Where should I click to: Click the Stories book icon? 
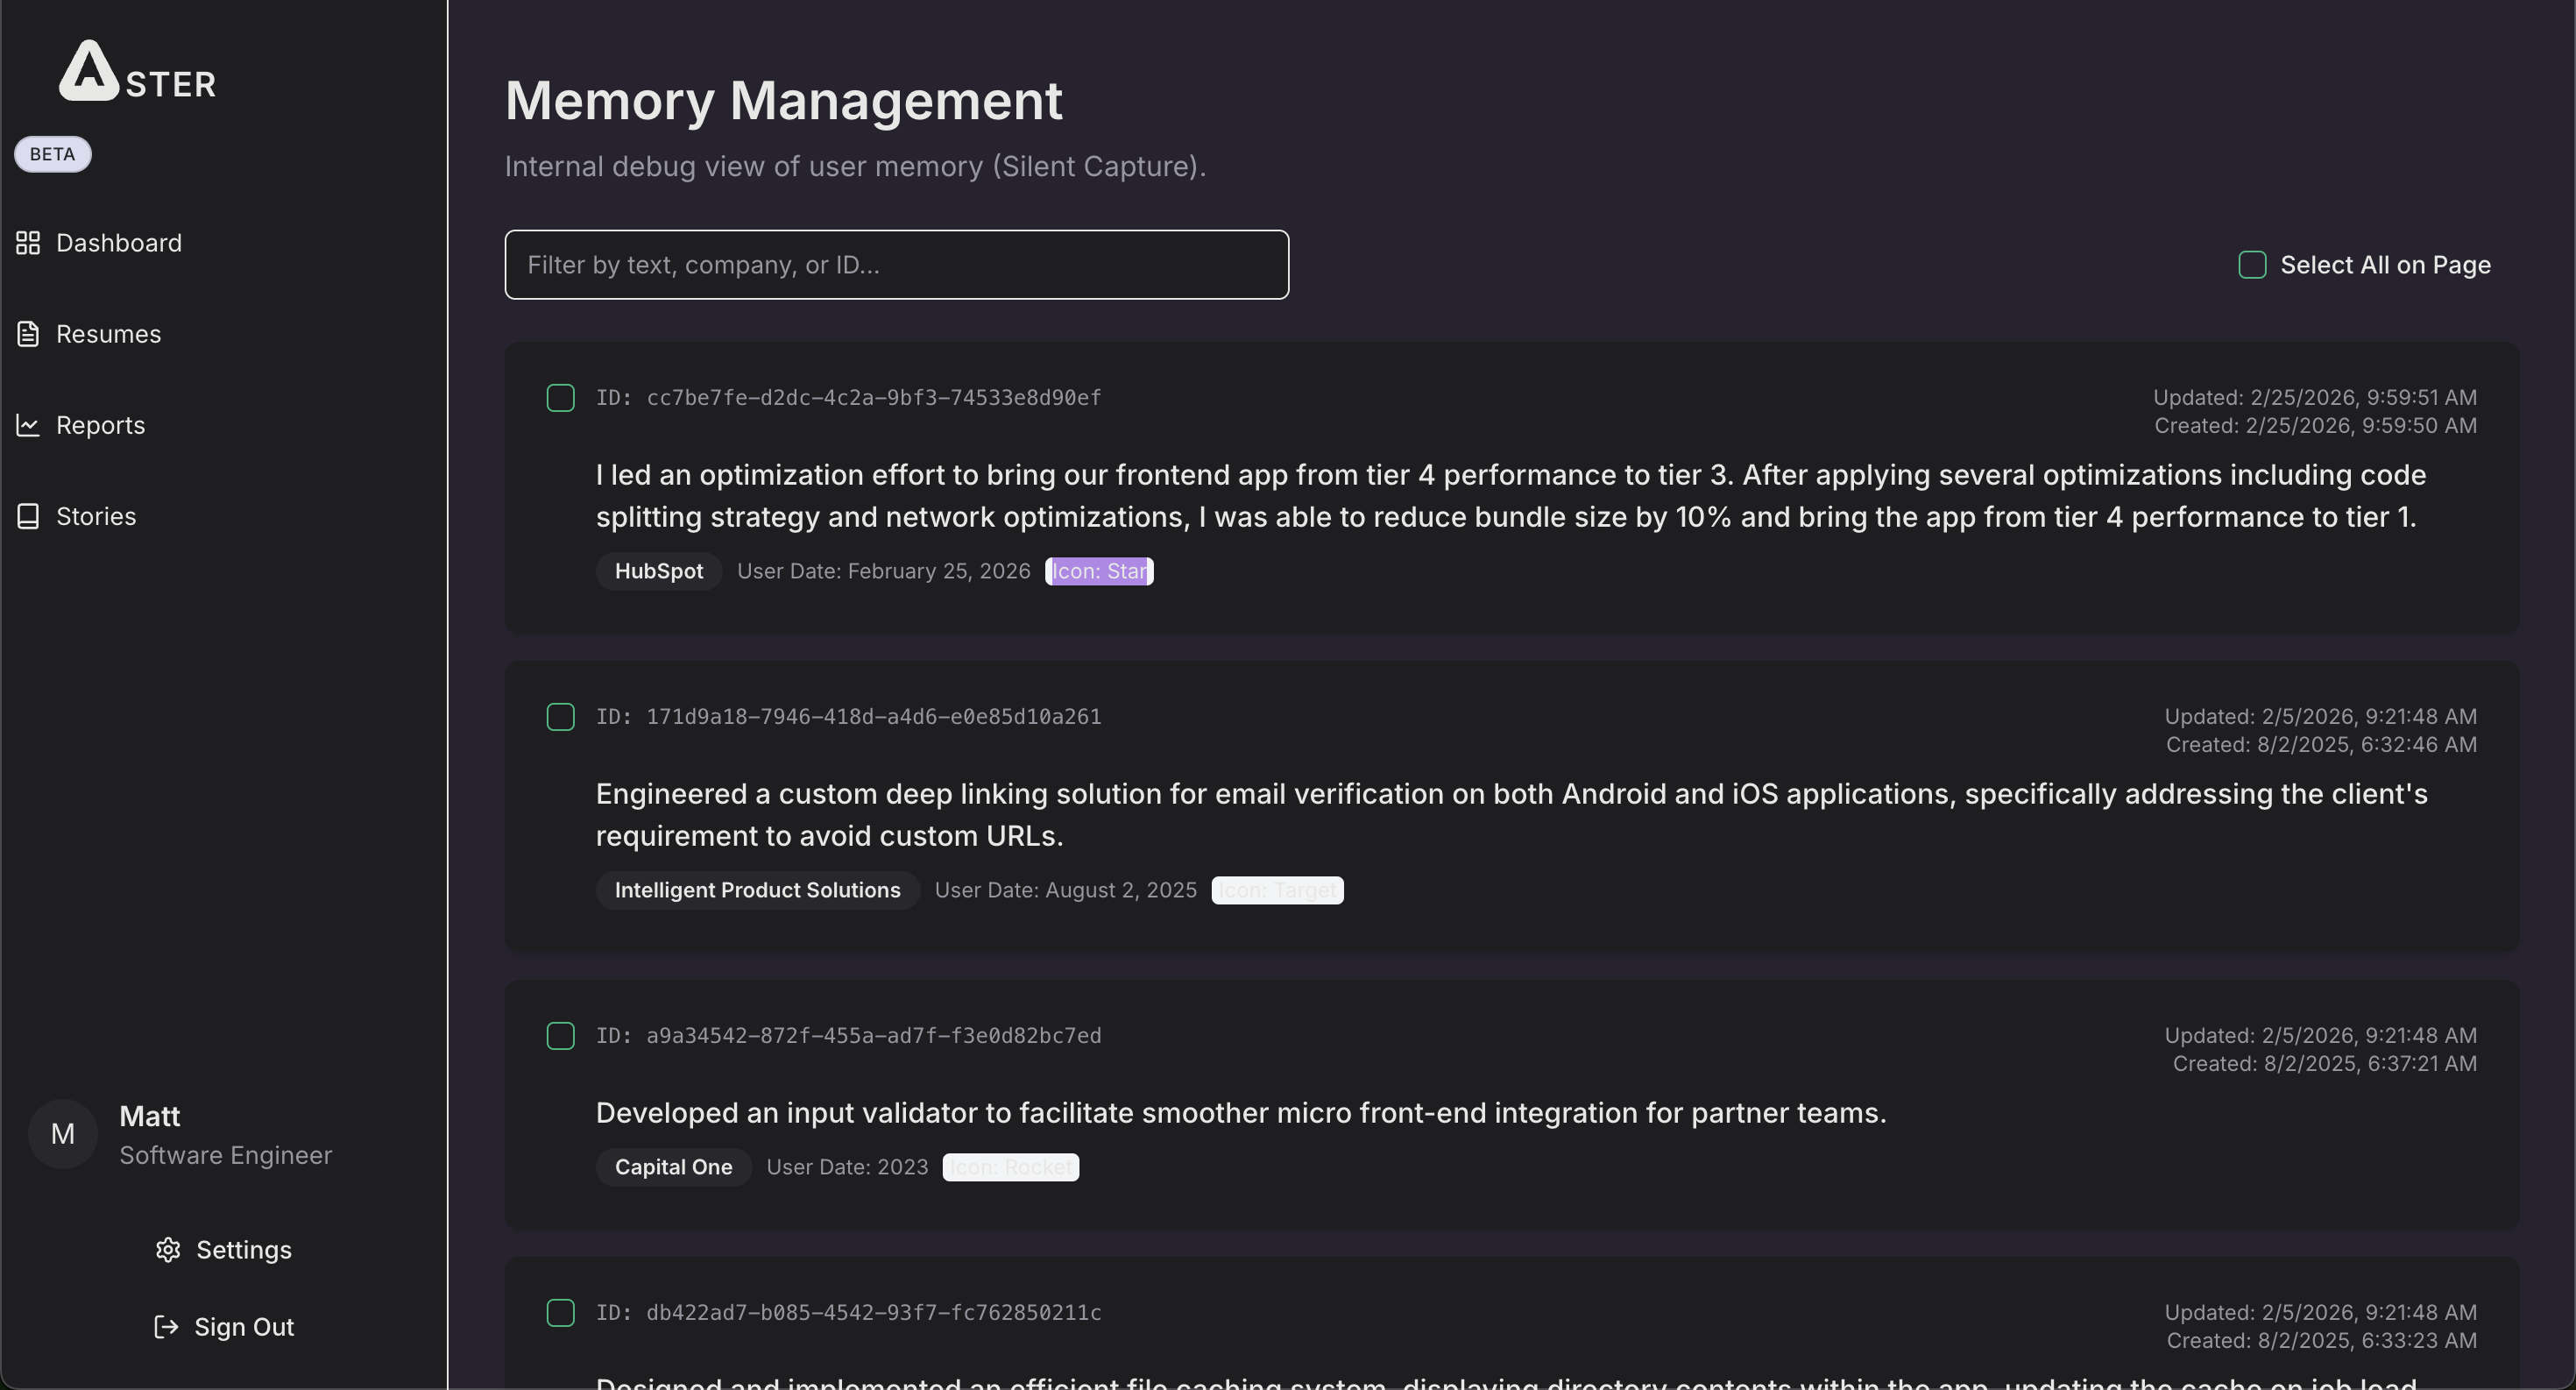(28, 516)
